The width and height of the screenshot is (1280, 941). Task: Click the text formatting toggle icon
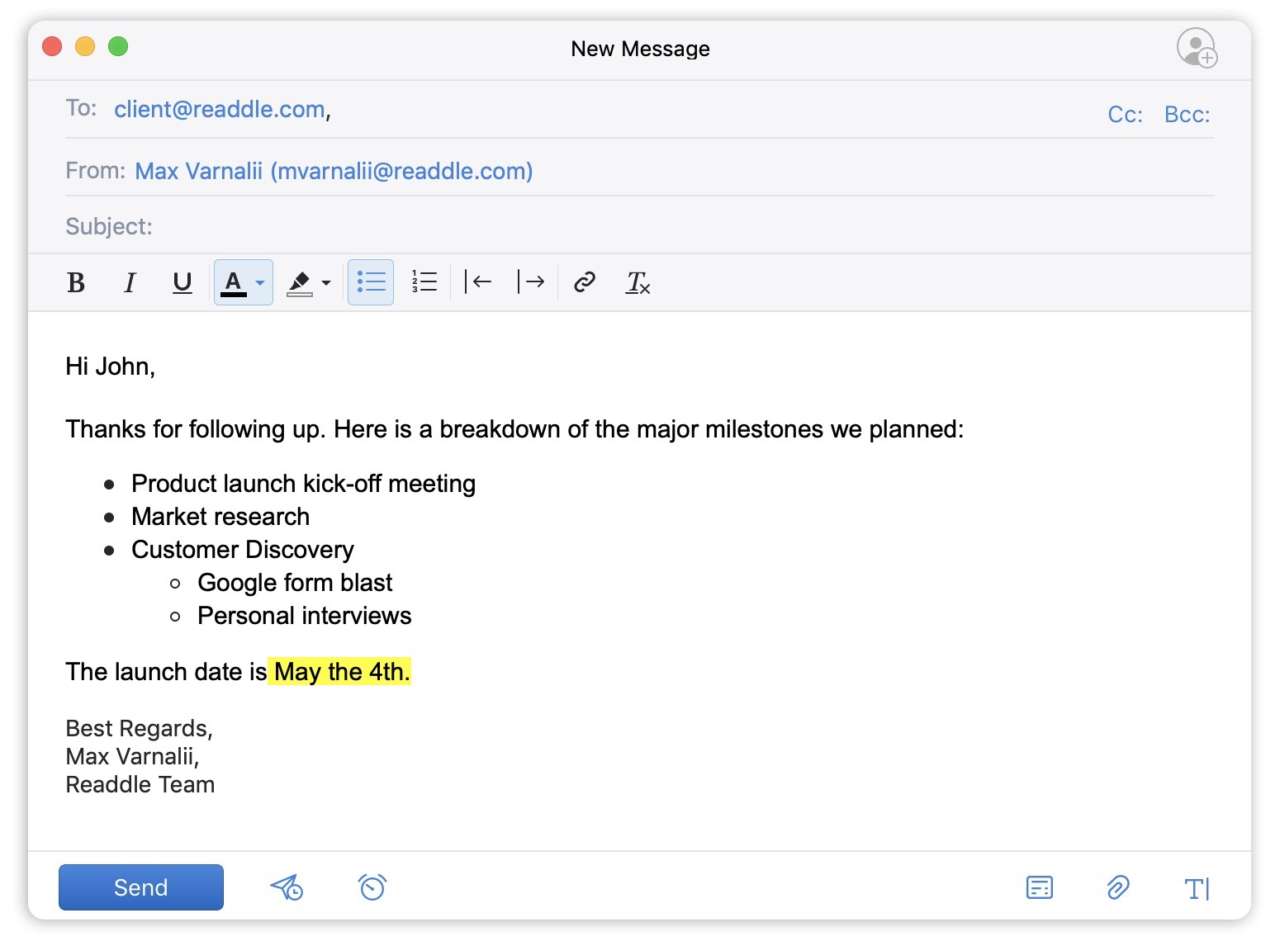point(1196,888)
